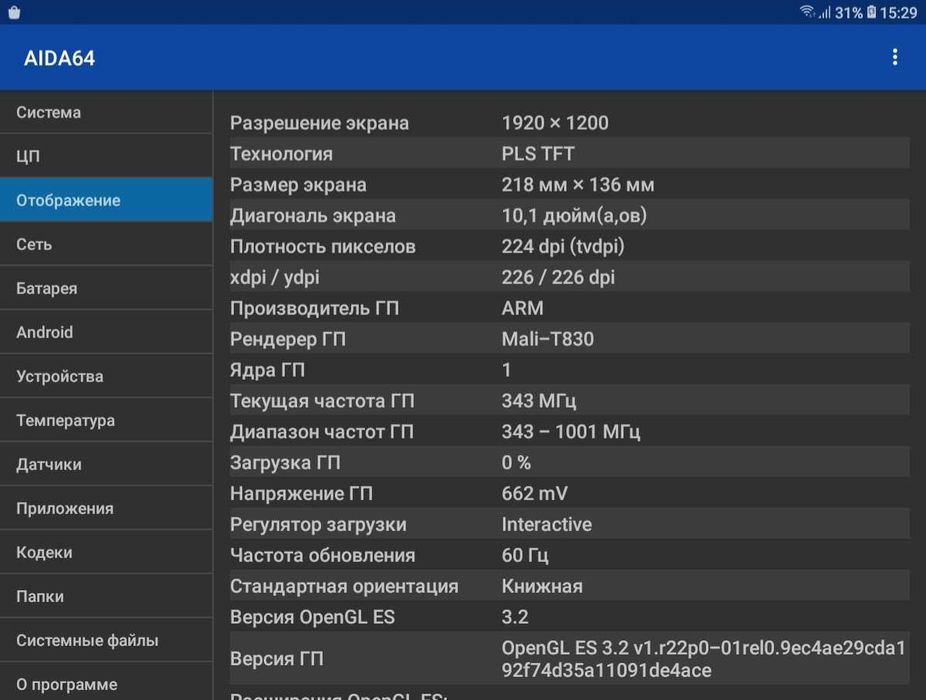The image size is (926, 700).
Task: Tap the 343 – 1001 МГц value
Action: pos(570,432)
